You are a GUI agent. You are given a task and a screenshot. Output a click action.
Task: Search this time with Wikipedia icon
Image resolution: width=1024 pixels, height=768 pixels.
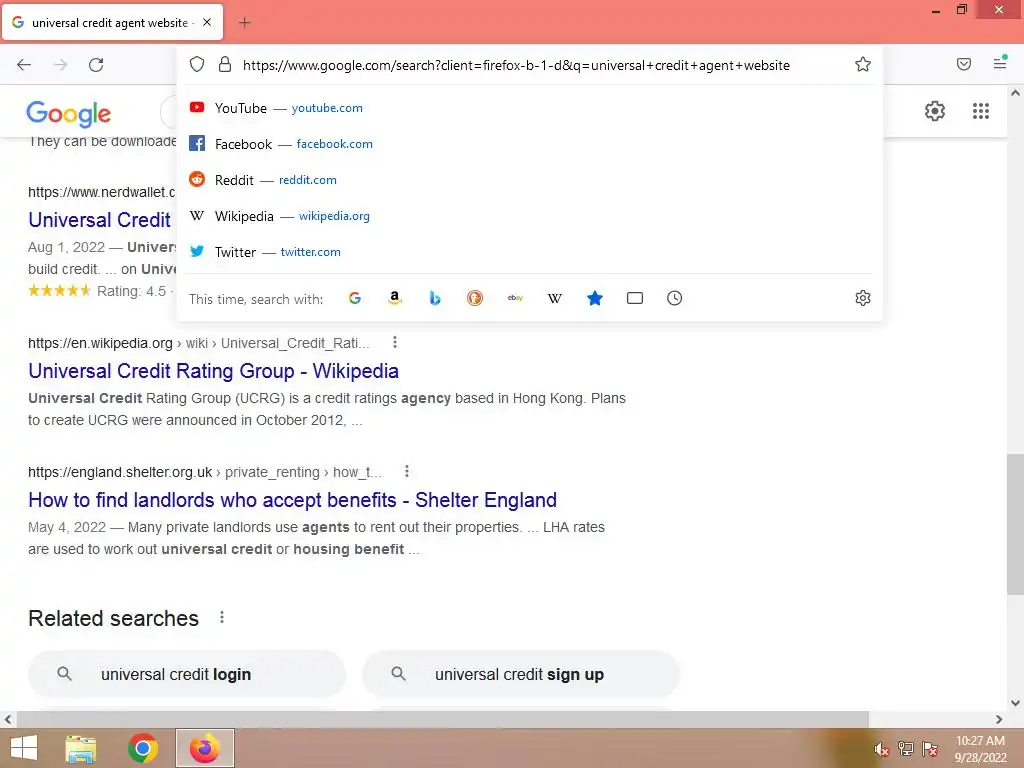click(554, 298)
